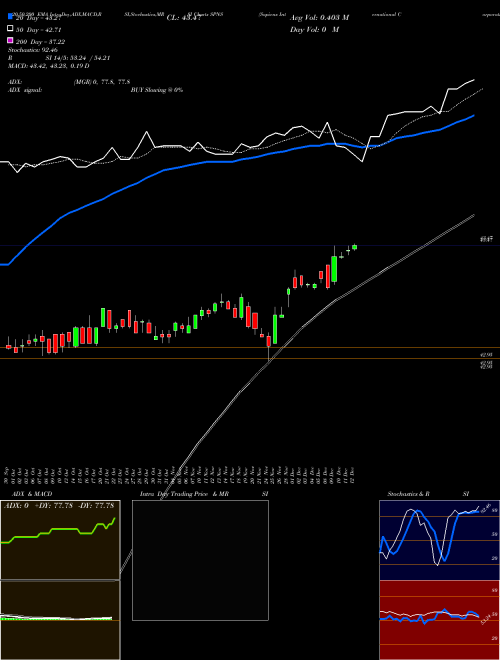
Task: Open the blue Stochastics chart panel
Action: point(439,540)
